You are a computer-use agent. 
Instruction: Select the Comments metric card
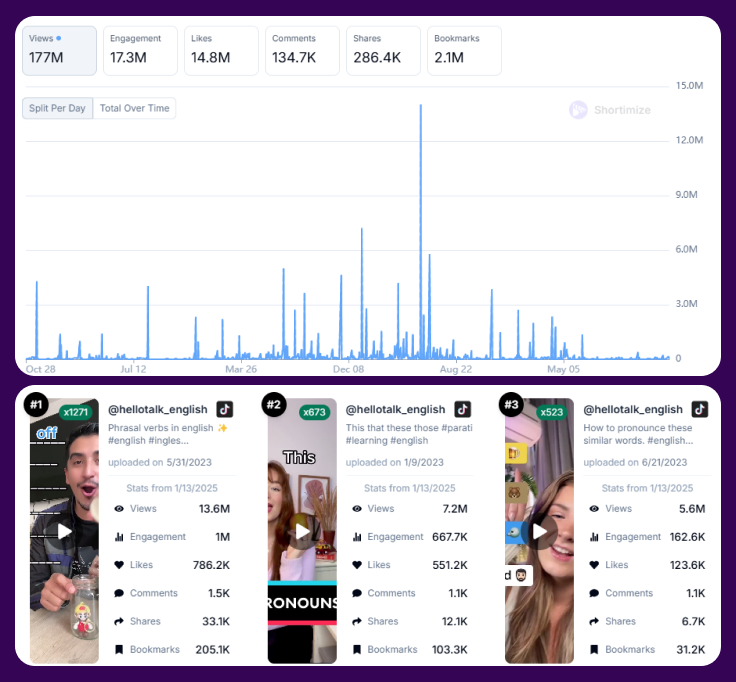pyautogui.click(x=302, y=50)
